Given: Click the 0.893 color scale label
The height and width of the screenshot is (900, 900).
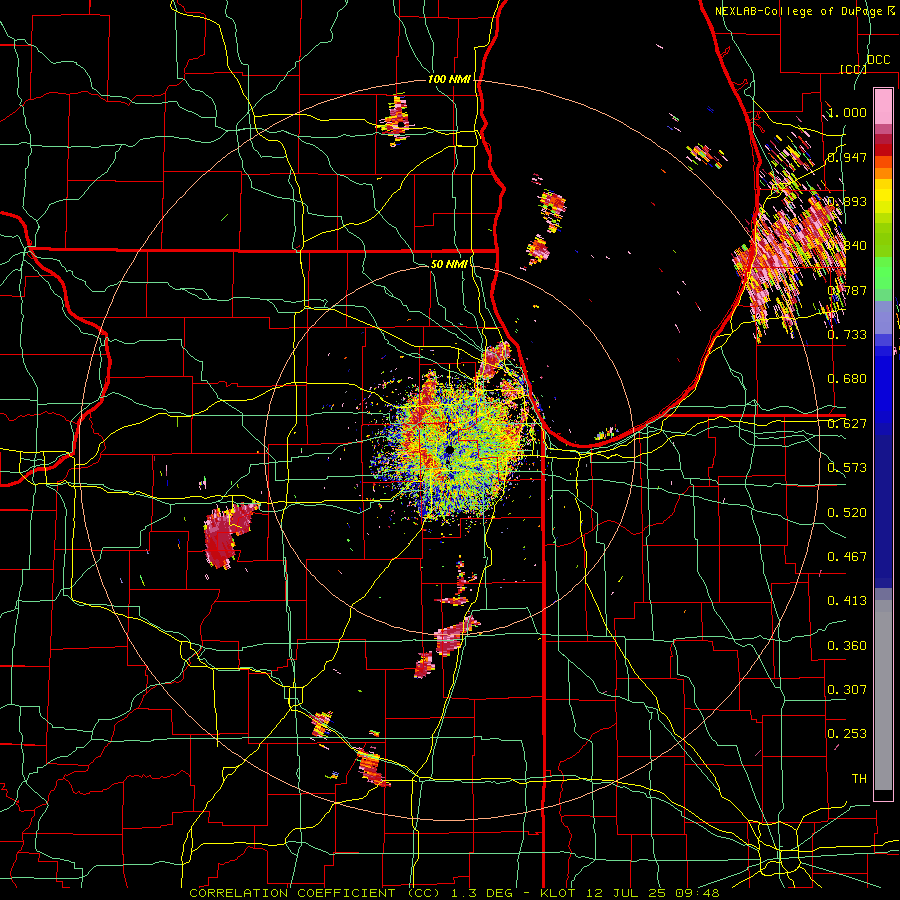Looking at the screenshot, I should (x=847, y=201).
